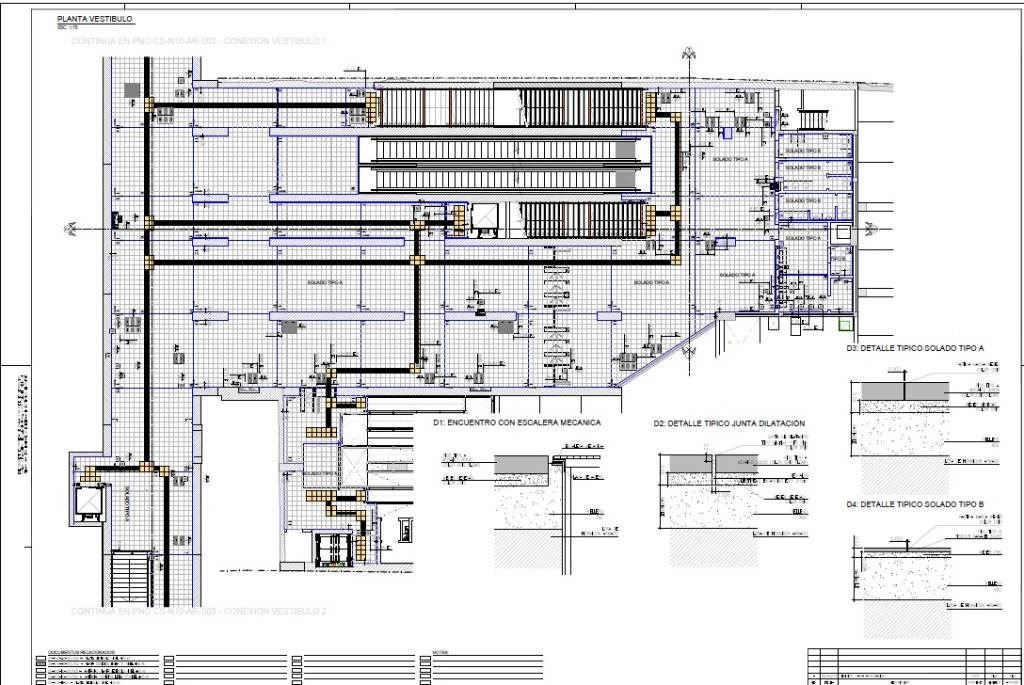Viewport: 1024px width, 685px height.
Task: Click the 'DOCUMENTOS RELACIONADOS:' label
Action: pyautogui.click(x=81, y=652)
